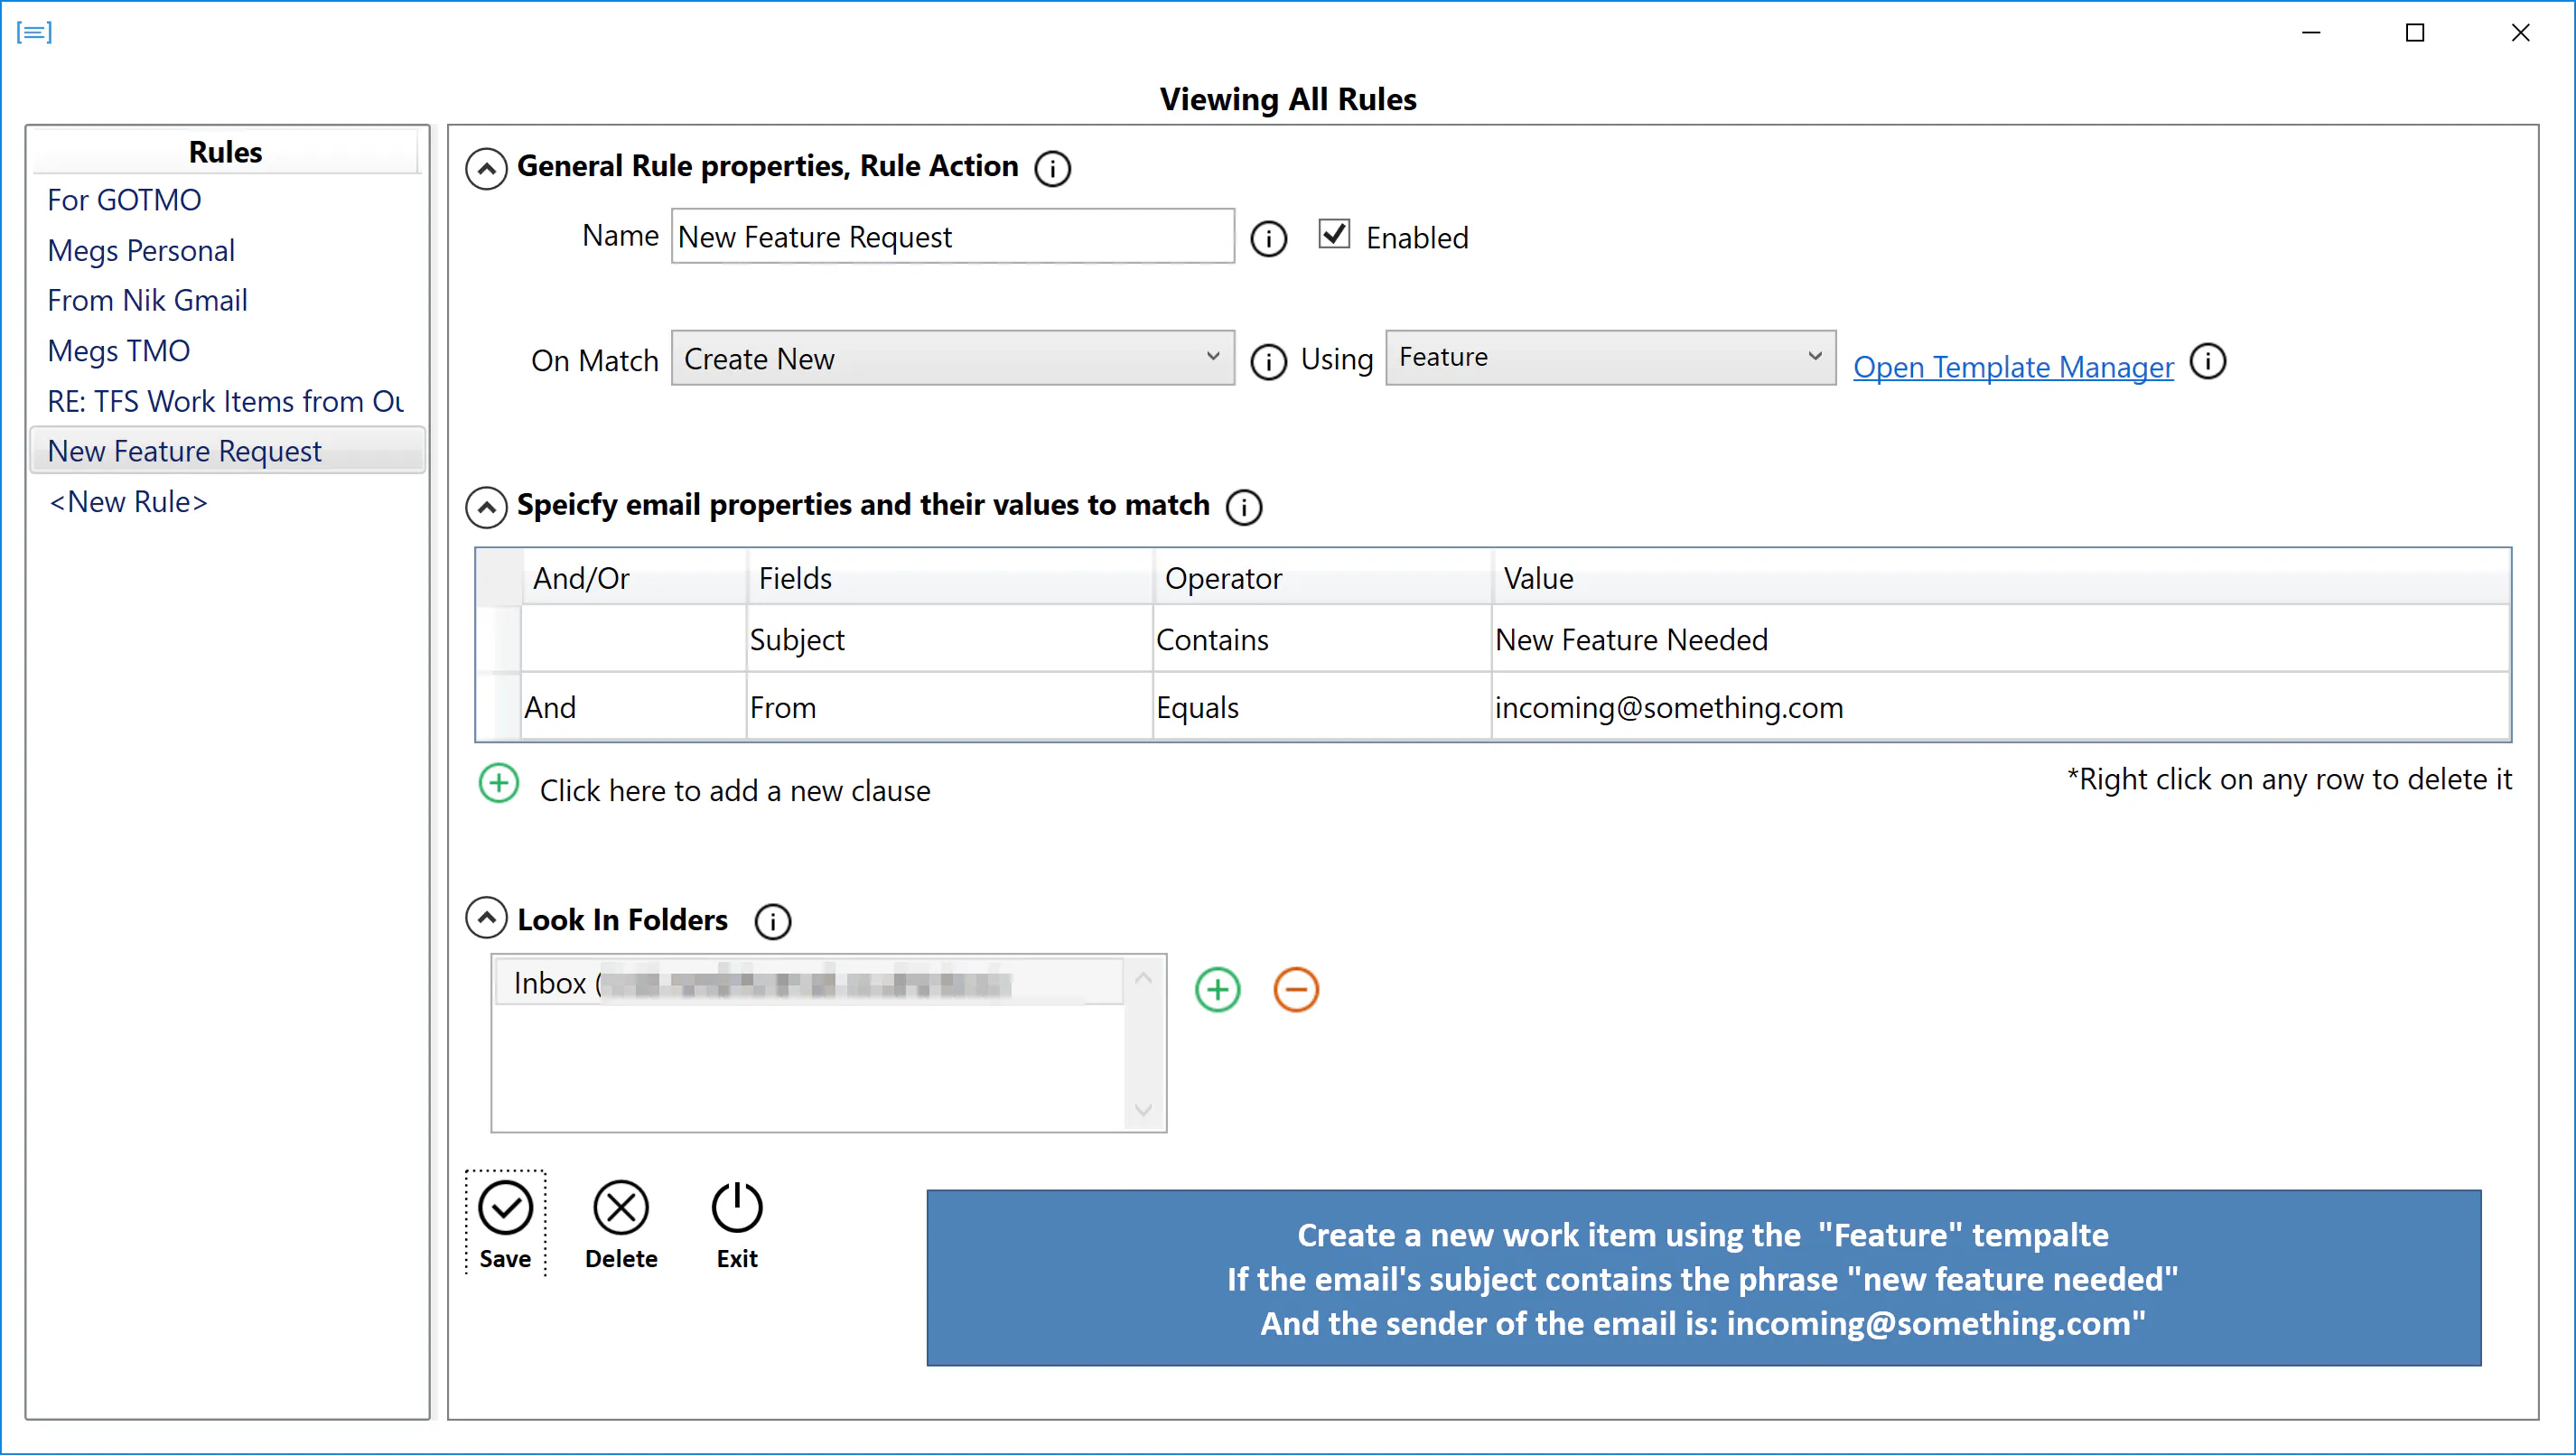
Task: Close the window
Action: 2520,33
